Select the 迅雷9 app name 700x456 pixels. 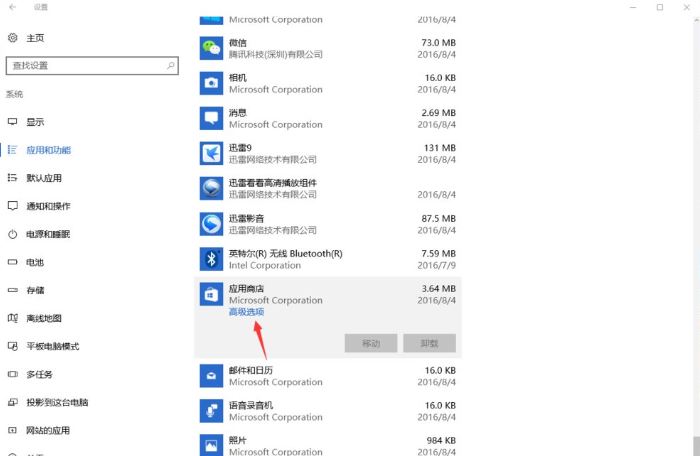[x=240, y=148]
